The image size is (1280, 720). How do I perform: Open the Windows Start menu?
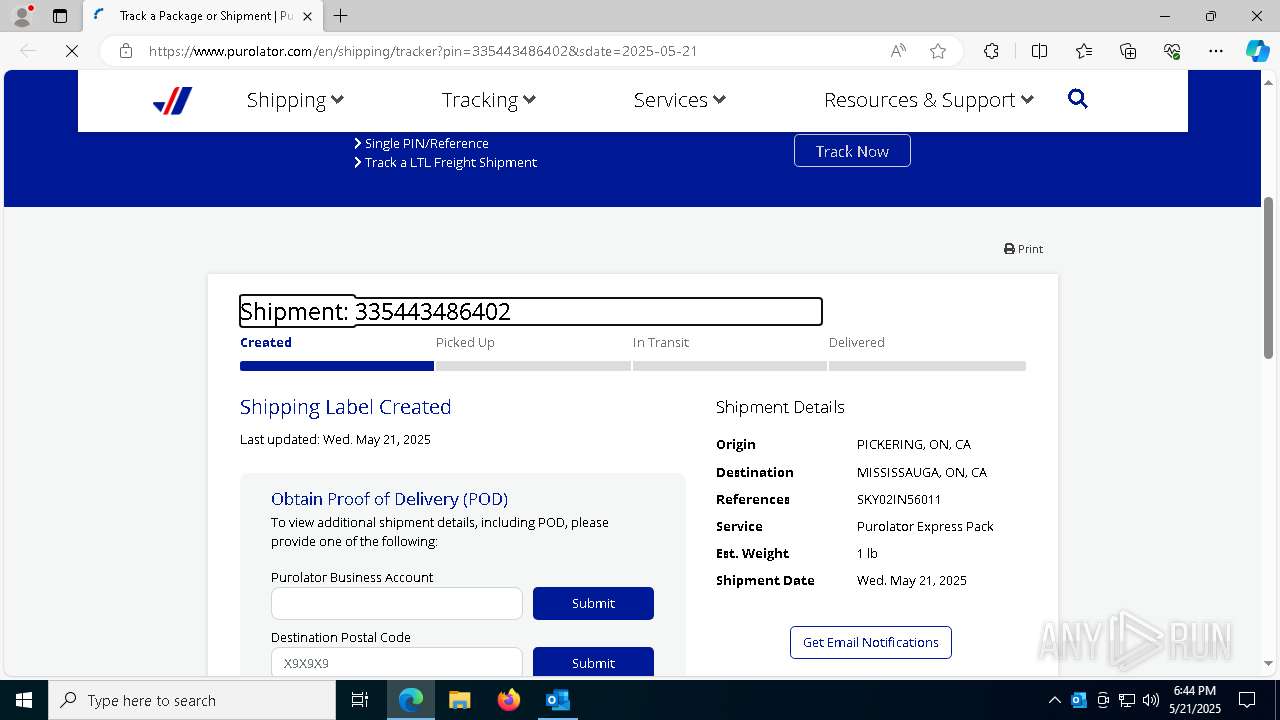point(24,700)
